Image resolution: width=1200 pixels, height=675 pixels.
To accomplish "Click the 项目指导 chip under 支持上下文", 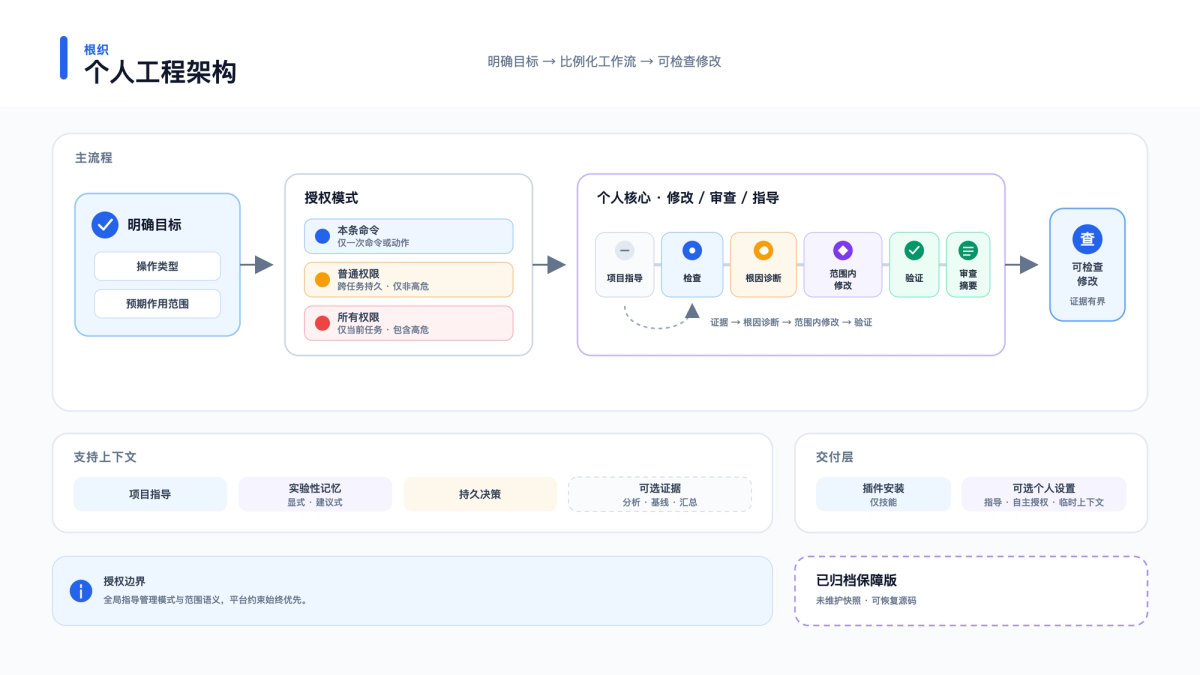I will (150, 494).
